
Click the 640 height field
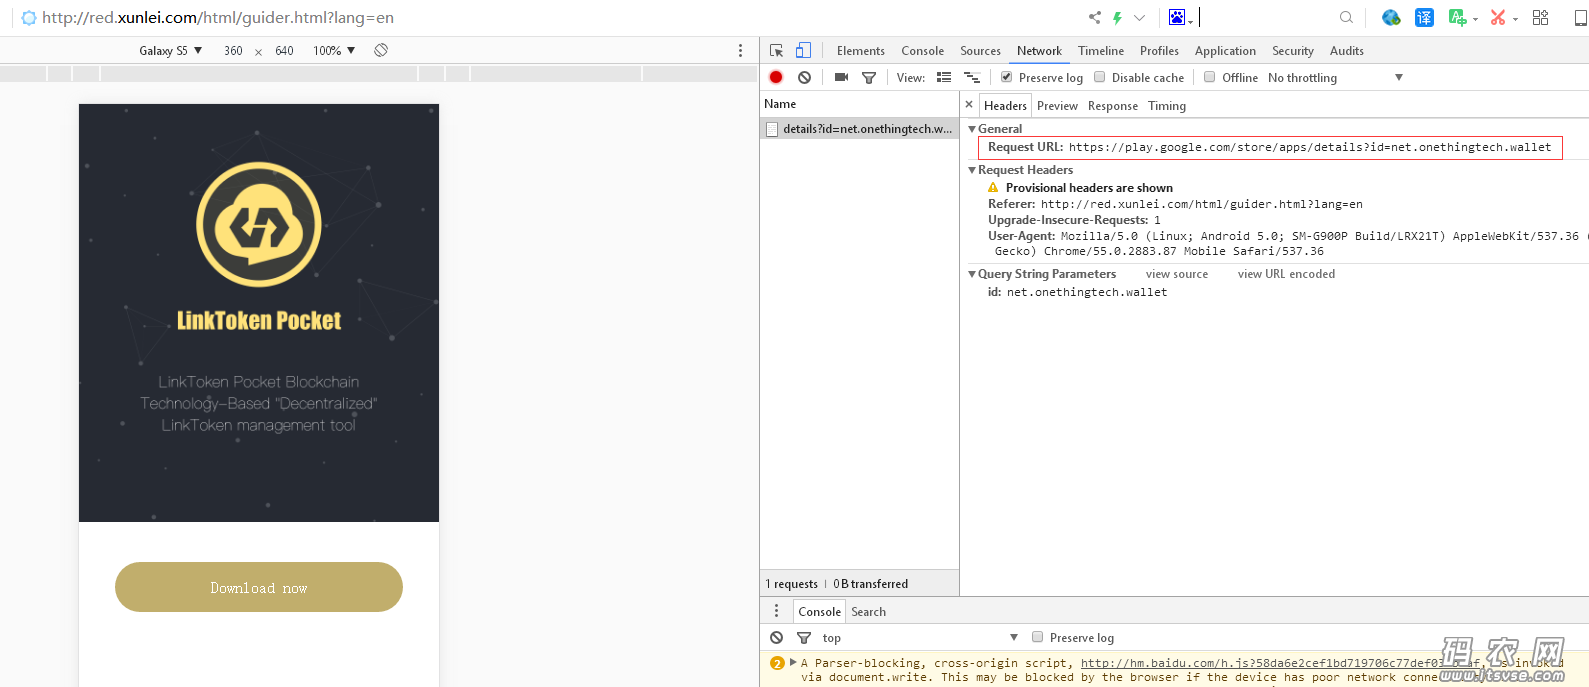pyautogui.click(x=284, y=50)
